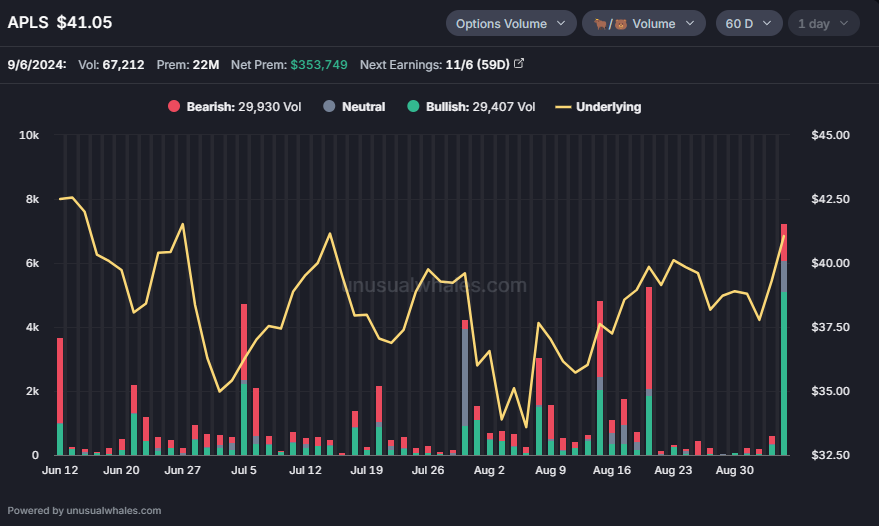Open the 1 day interval dropdown
The image size is (879, 526).
click(x=823, y=24)
